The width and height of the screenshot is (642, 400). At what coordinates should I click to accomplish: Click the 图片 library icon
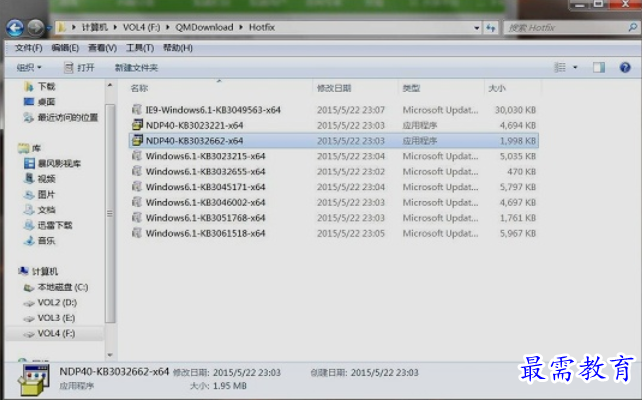29,194
